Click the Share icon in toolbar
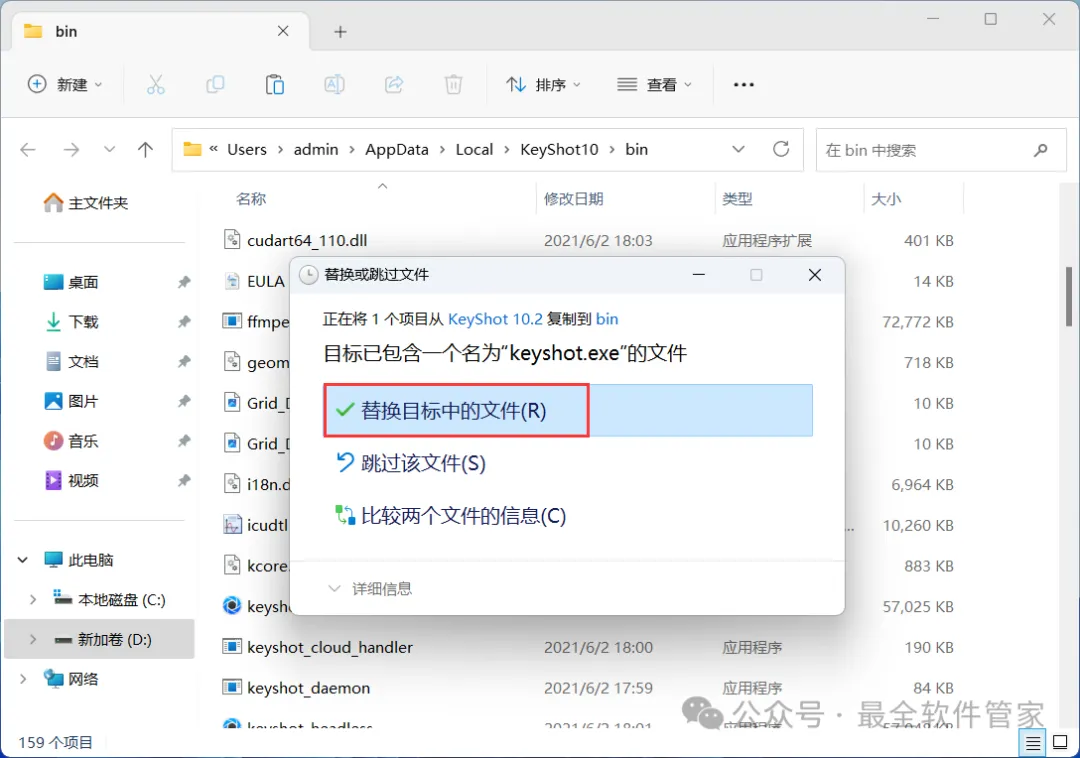Image resolution: width=1080 pixels, height=758 pixels. [394, 85]
